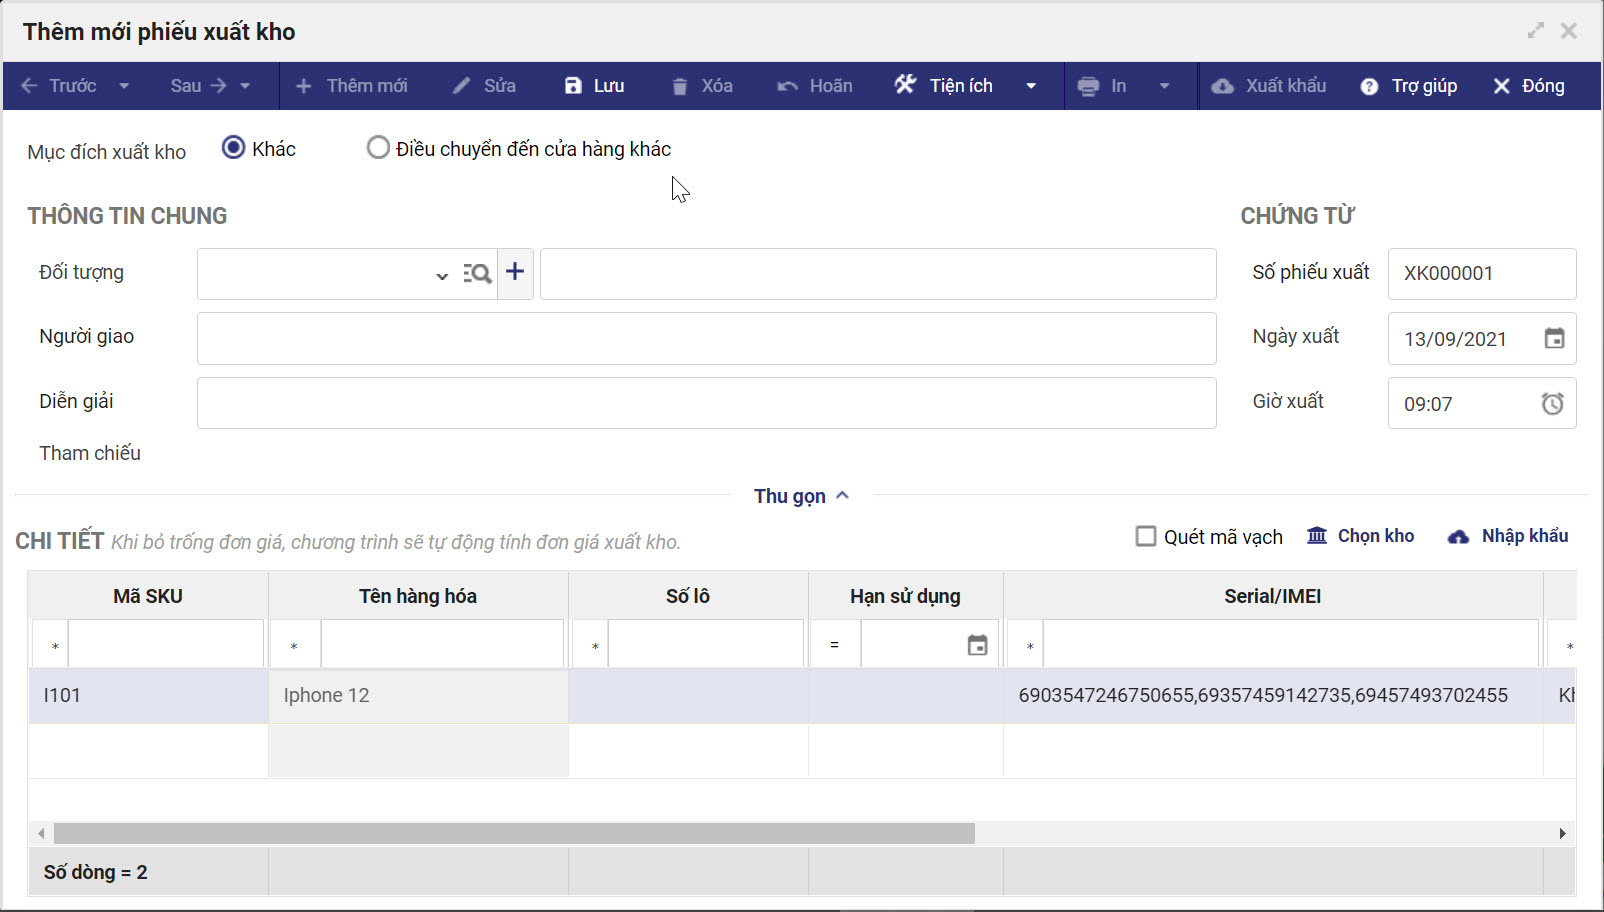
Task: Click the Xóa trash icon
Action: pyautogui.click(x=680, y=86)
